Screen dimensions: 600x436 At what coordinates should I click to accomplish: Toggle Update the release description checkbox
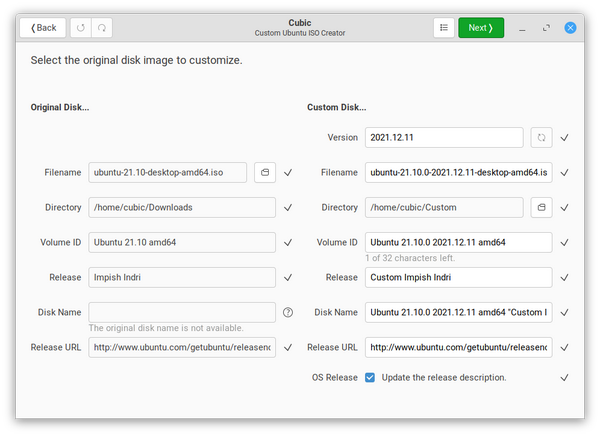coord(370,377)
